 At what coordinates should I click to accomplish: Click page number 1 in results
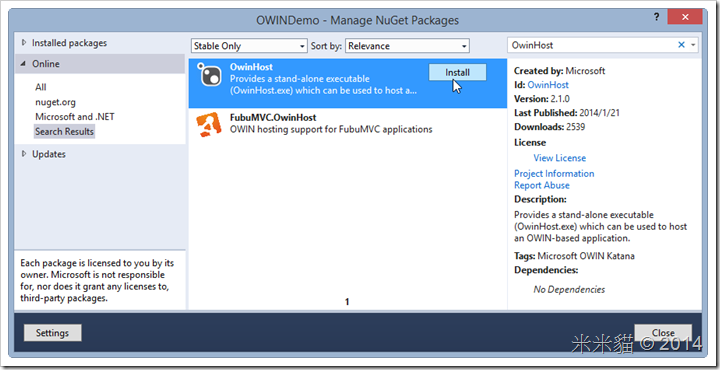coord(347,302)
